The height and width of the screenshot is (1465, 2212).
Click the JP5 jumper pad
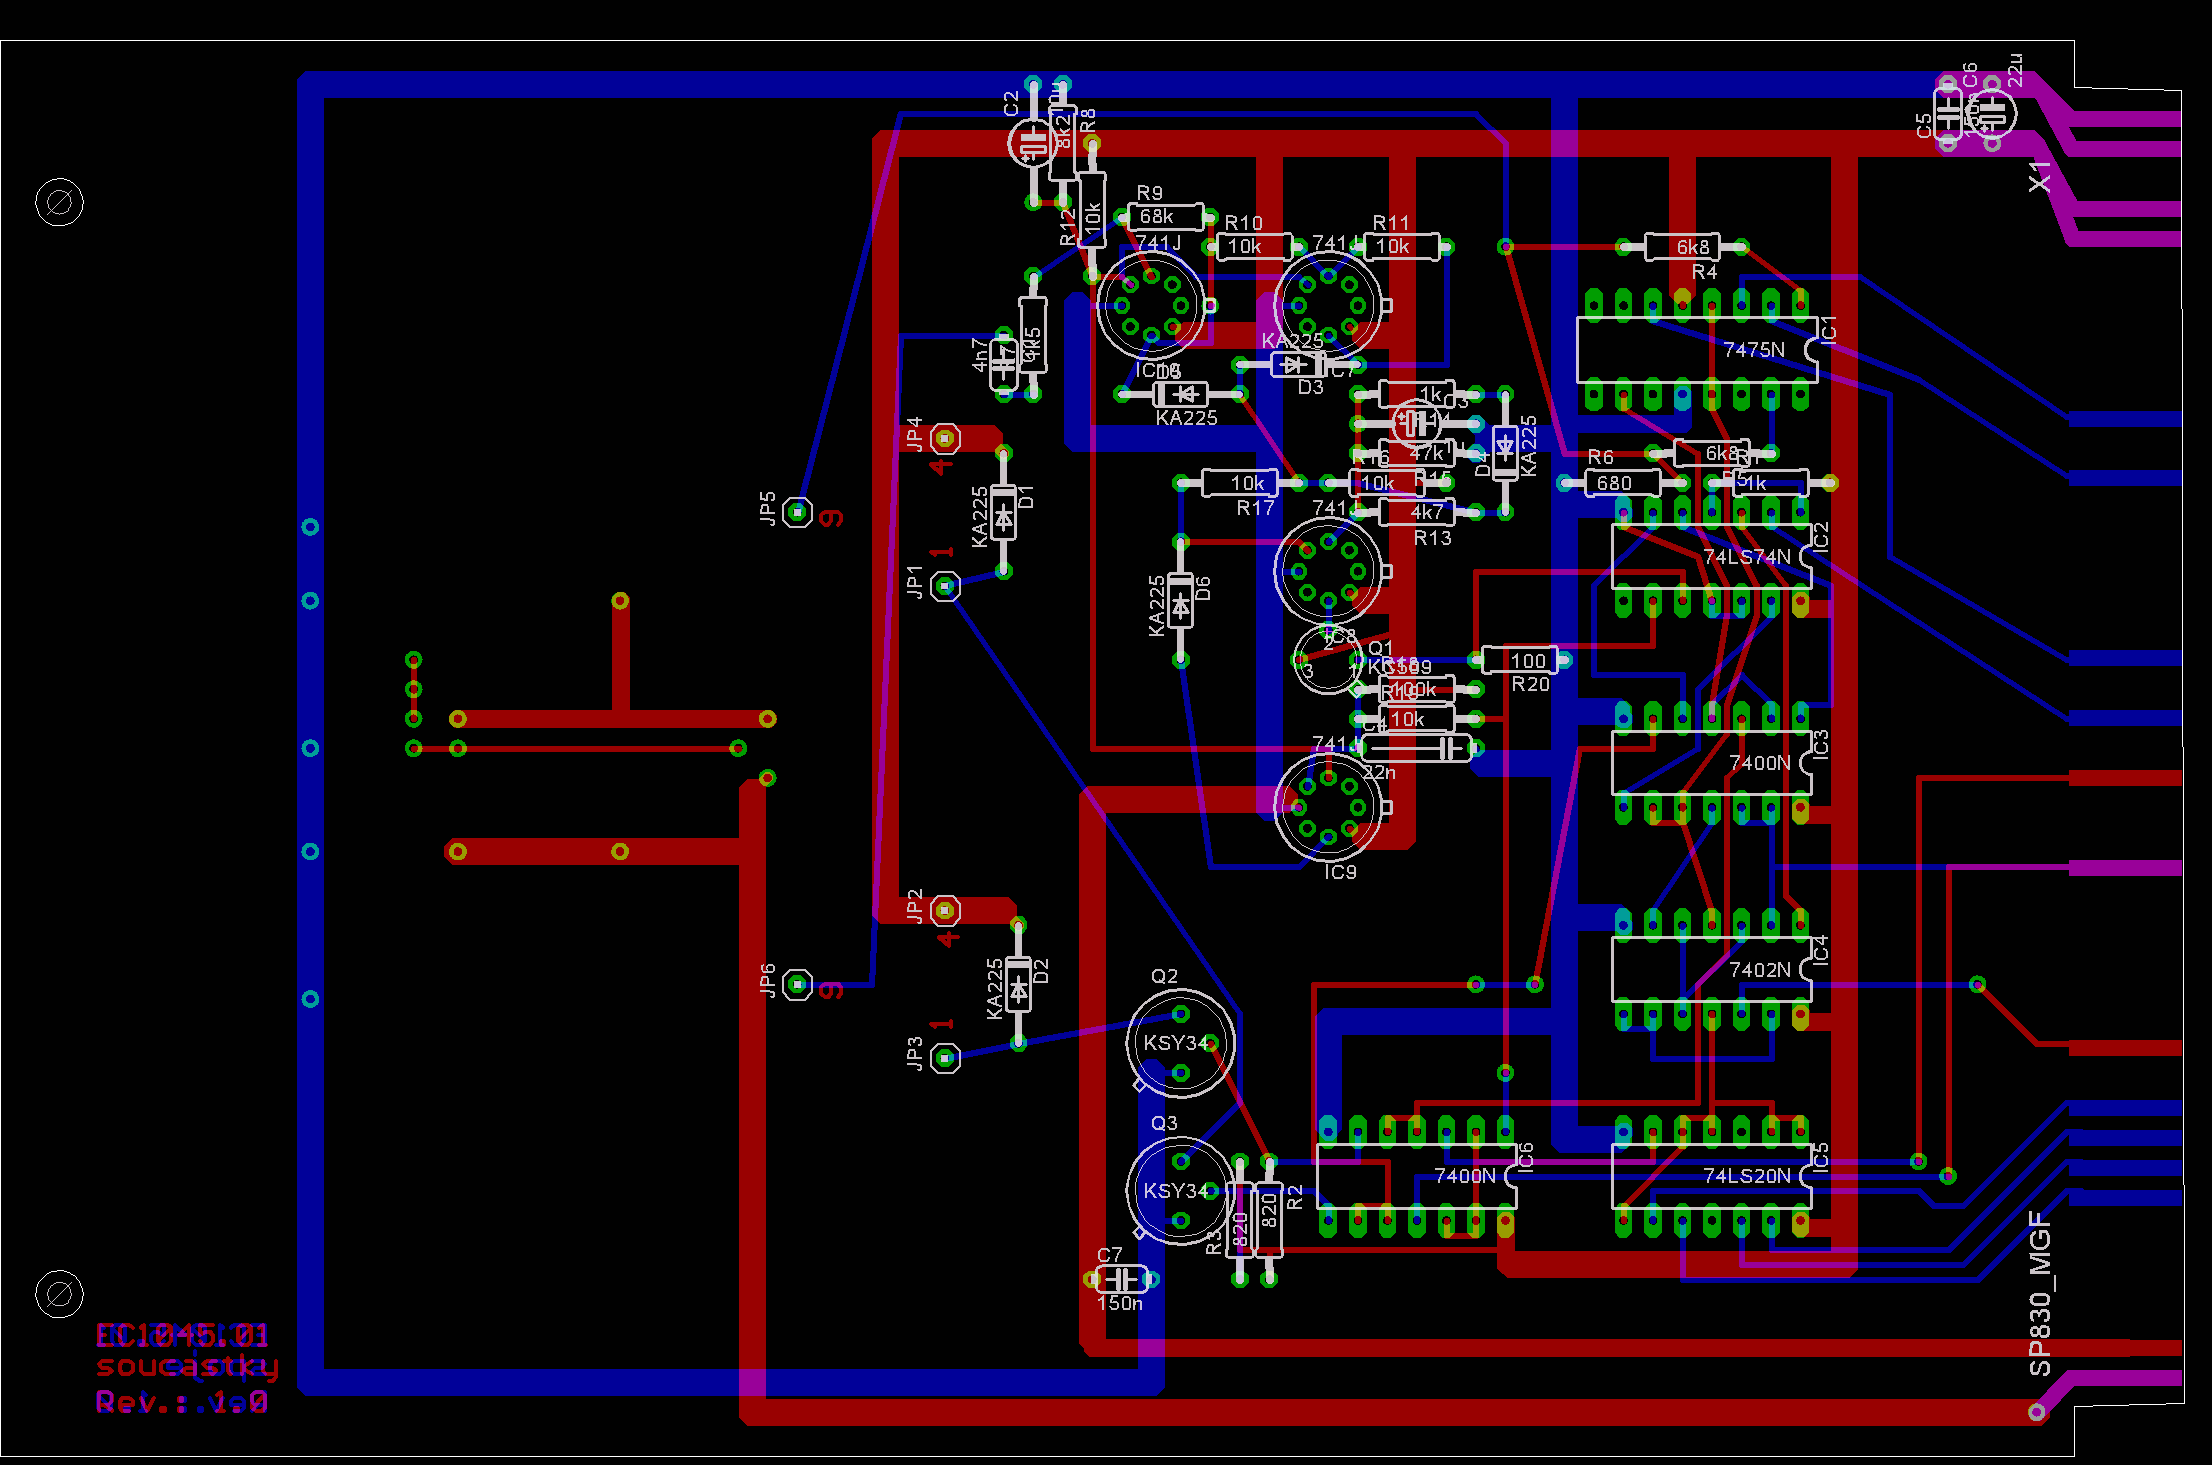click(797, 512)
